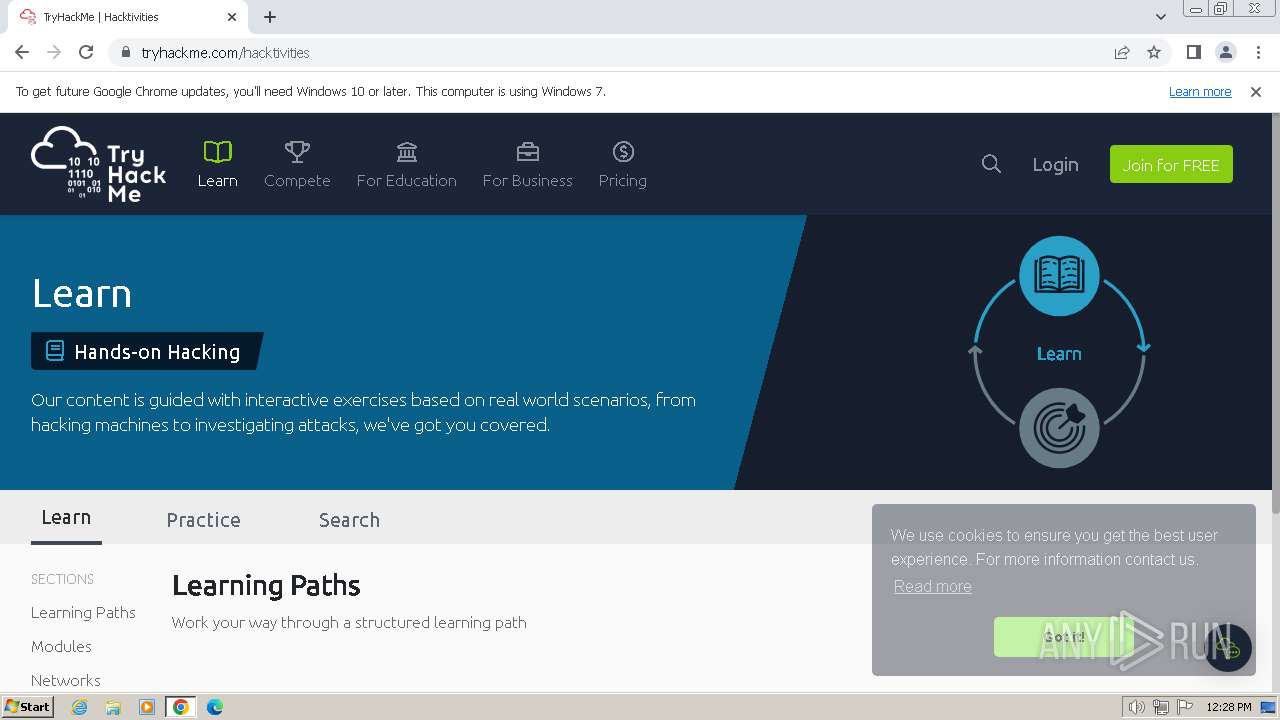Click the site search magnifier icon
This screenshot has width=1280, height=720.
pos(991,164)
